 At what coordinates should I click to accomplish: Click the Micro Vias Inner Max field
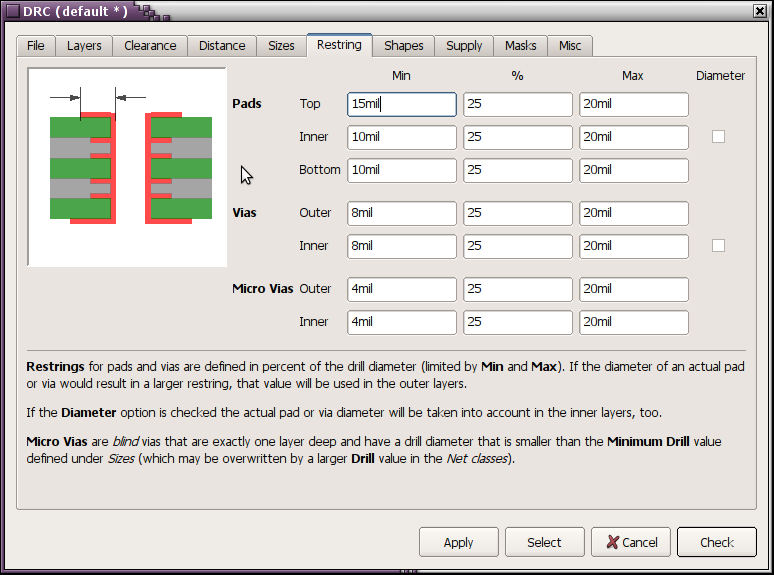(x=633, y=322)
